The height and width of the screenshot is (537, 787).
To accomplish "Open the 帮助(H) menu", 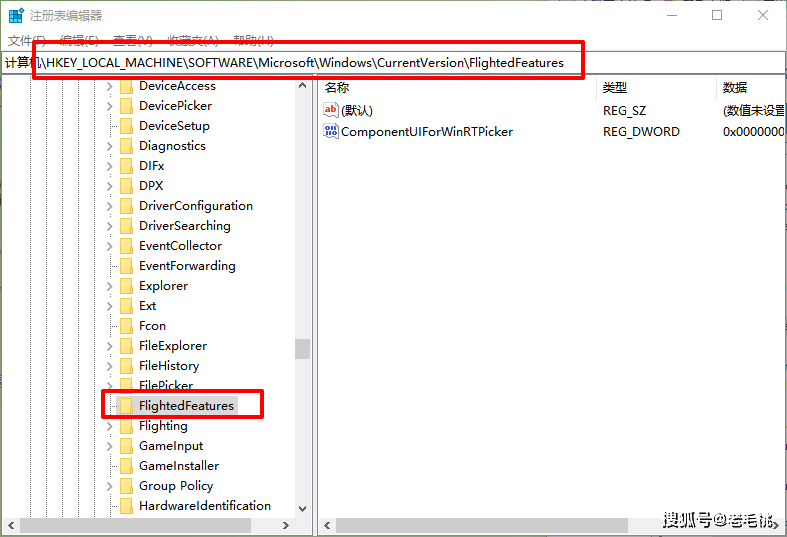I will (x=254, y=40).
